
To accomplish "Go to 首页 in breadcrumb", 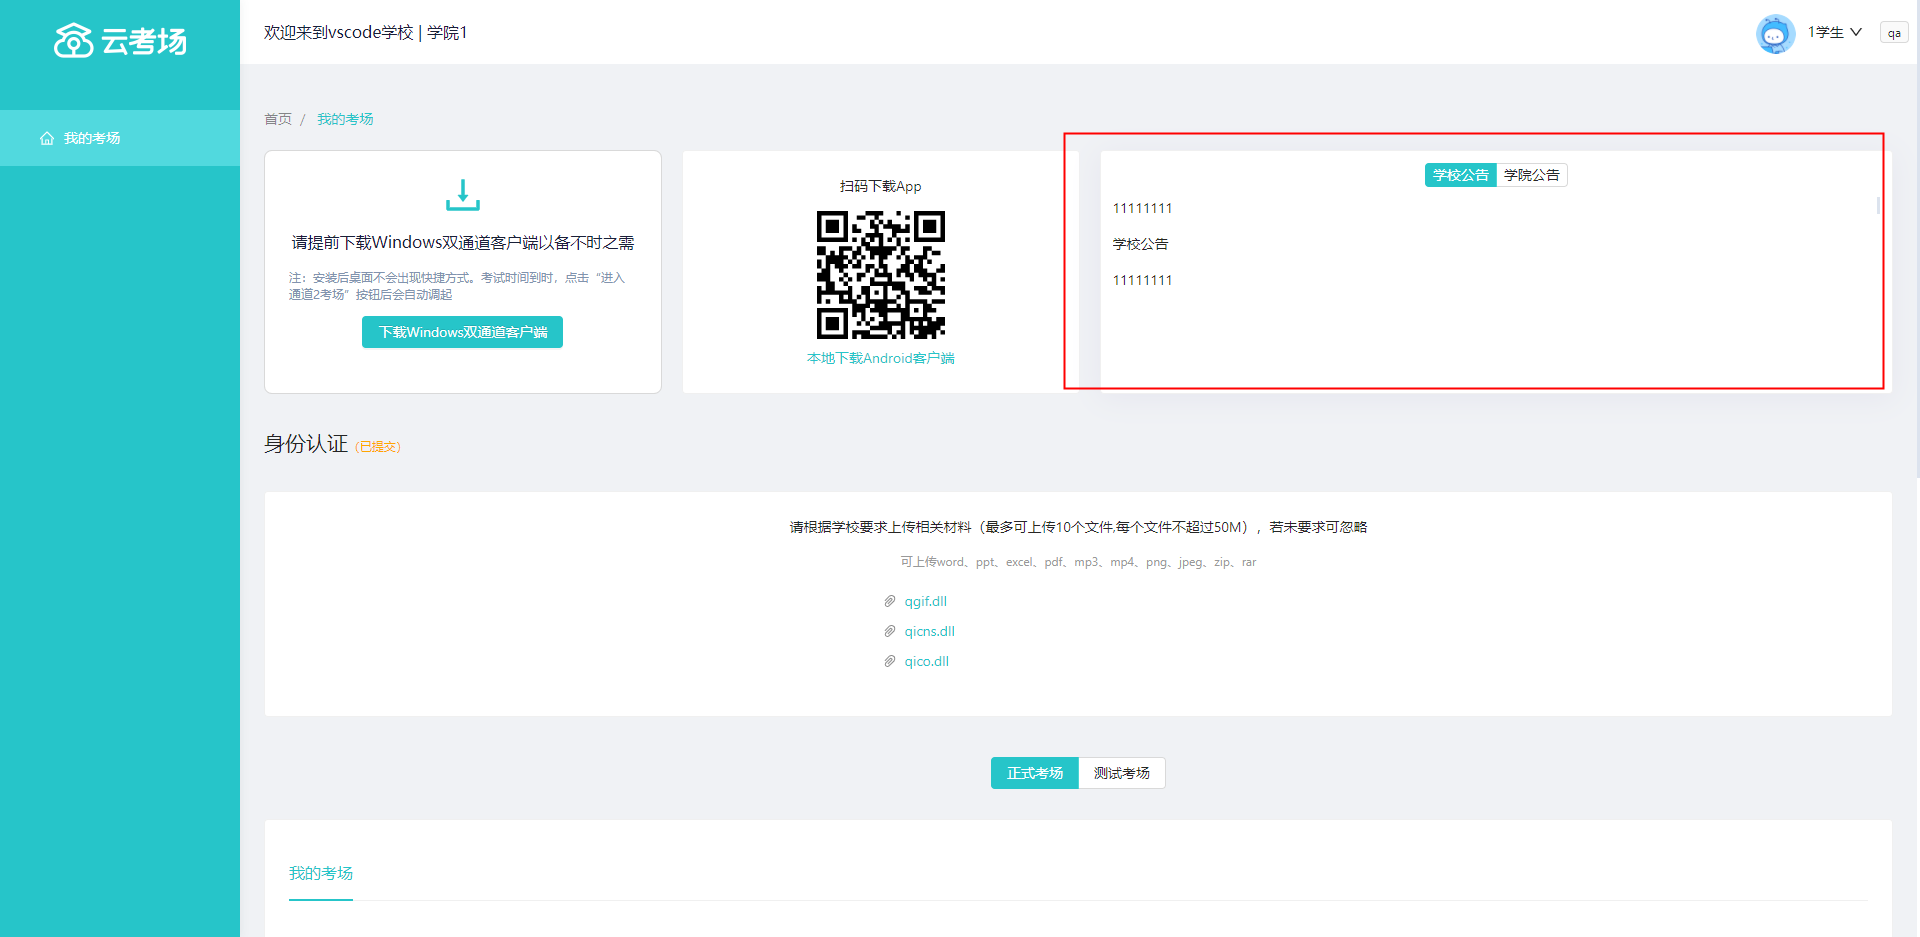I will coord(278,119).
